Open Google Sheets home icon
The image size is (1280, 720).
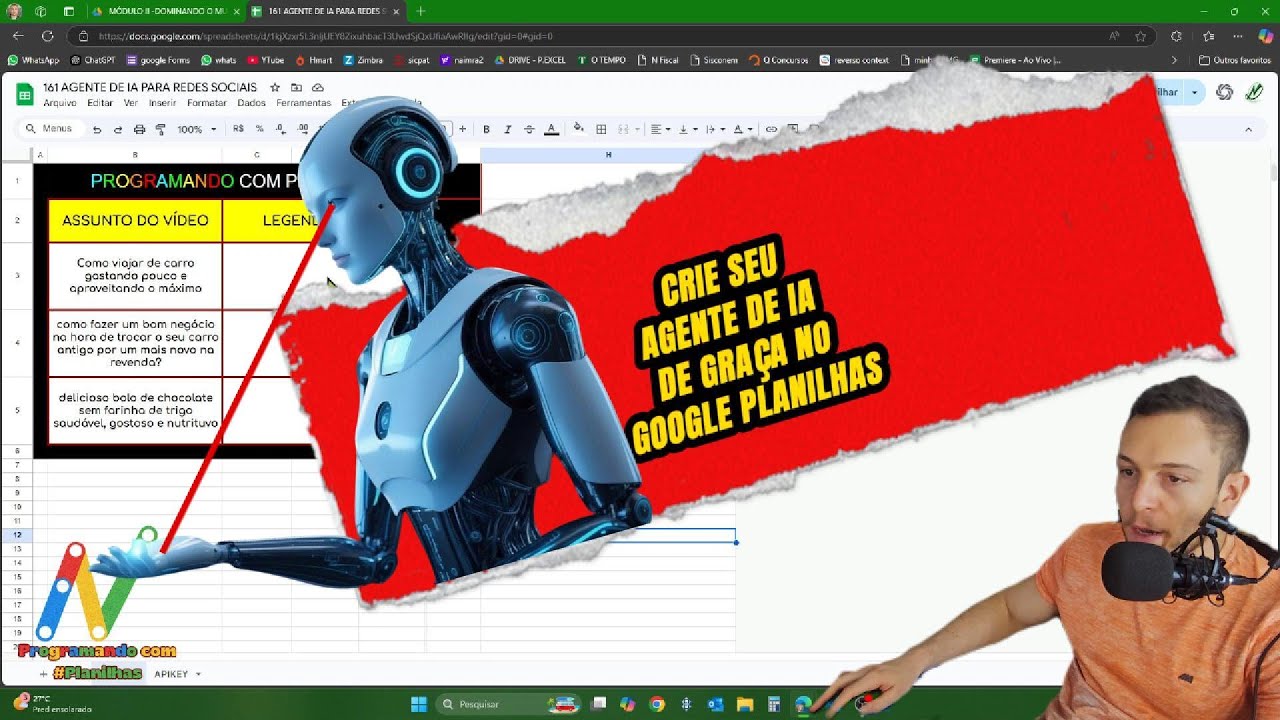point(25,94)
